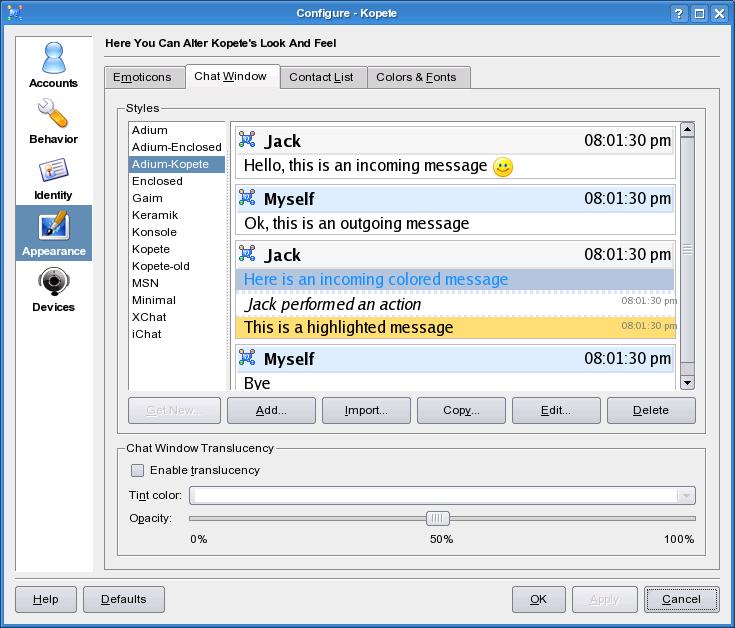Open the Behavior wrench icon
Viewport: 735px width, 628px height.
click(52, 113)
